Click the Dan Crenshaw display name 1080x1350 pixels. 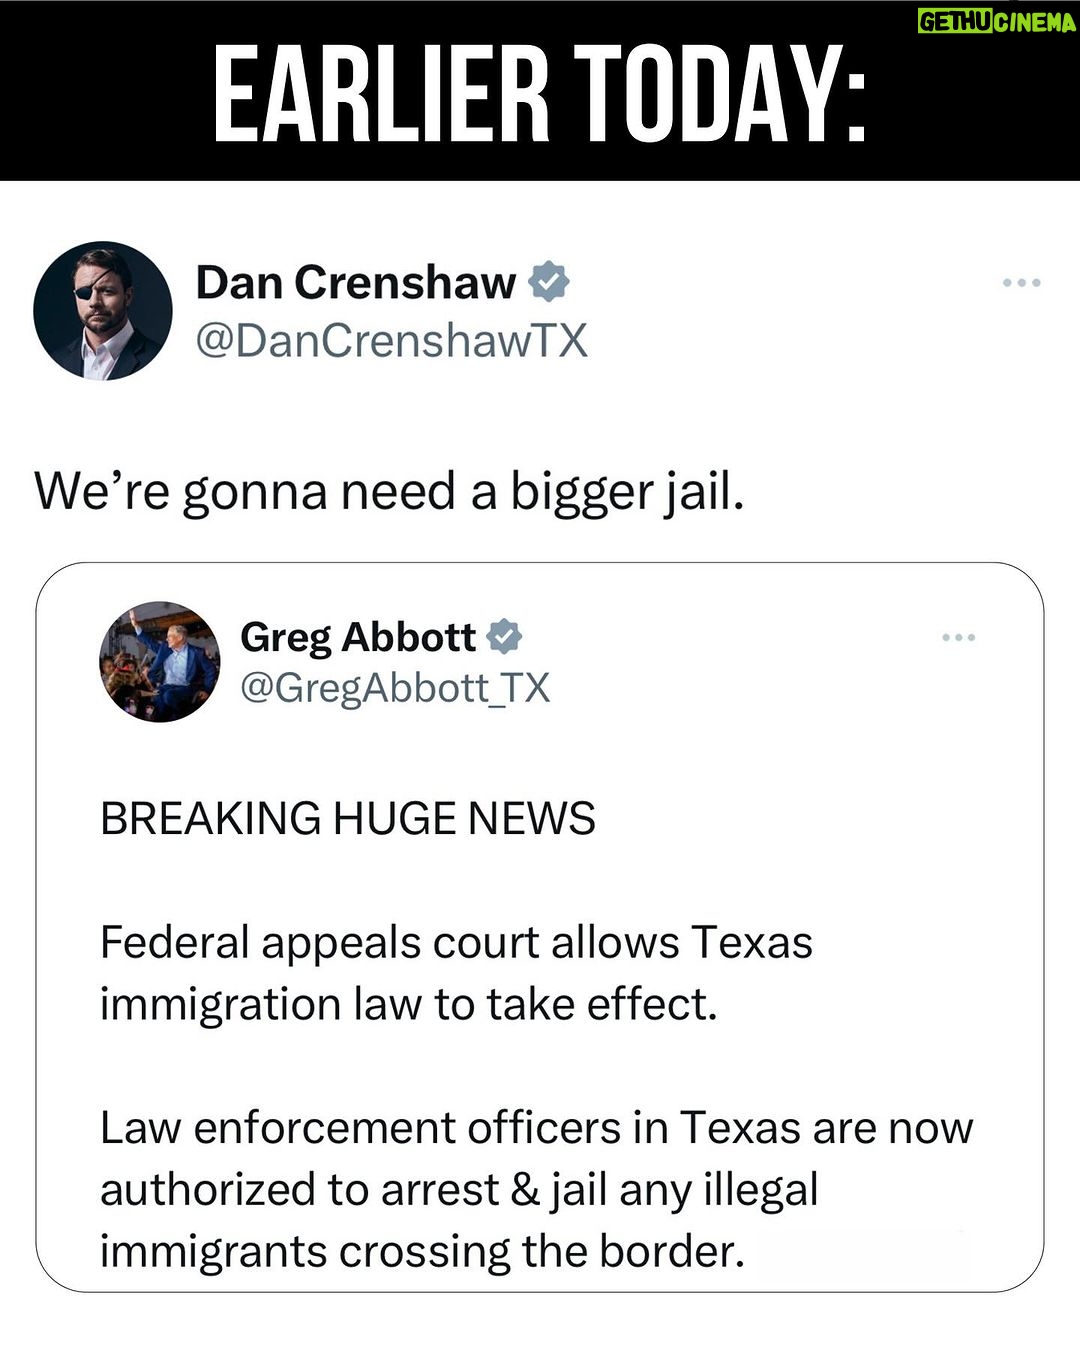pos(356,283)
